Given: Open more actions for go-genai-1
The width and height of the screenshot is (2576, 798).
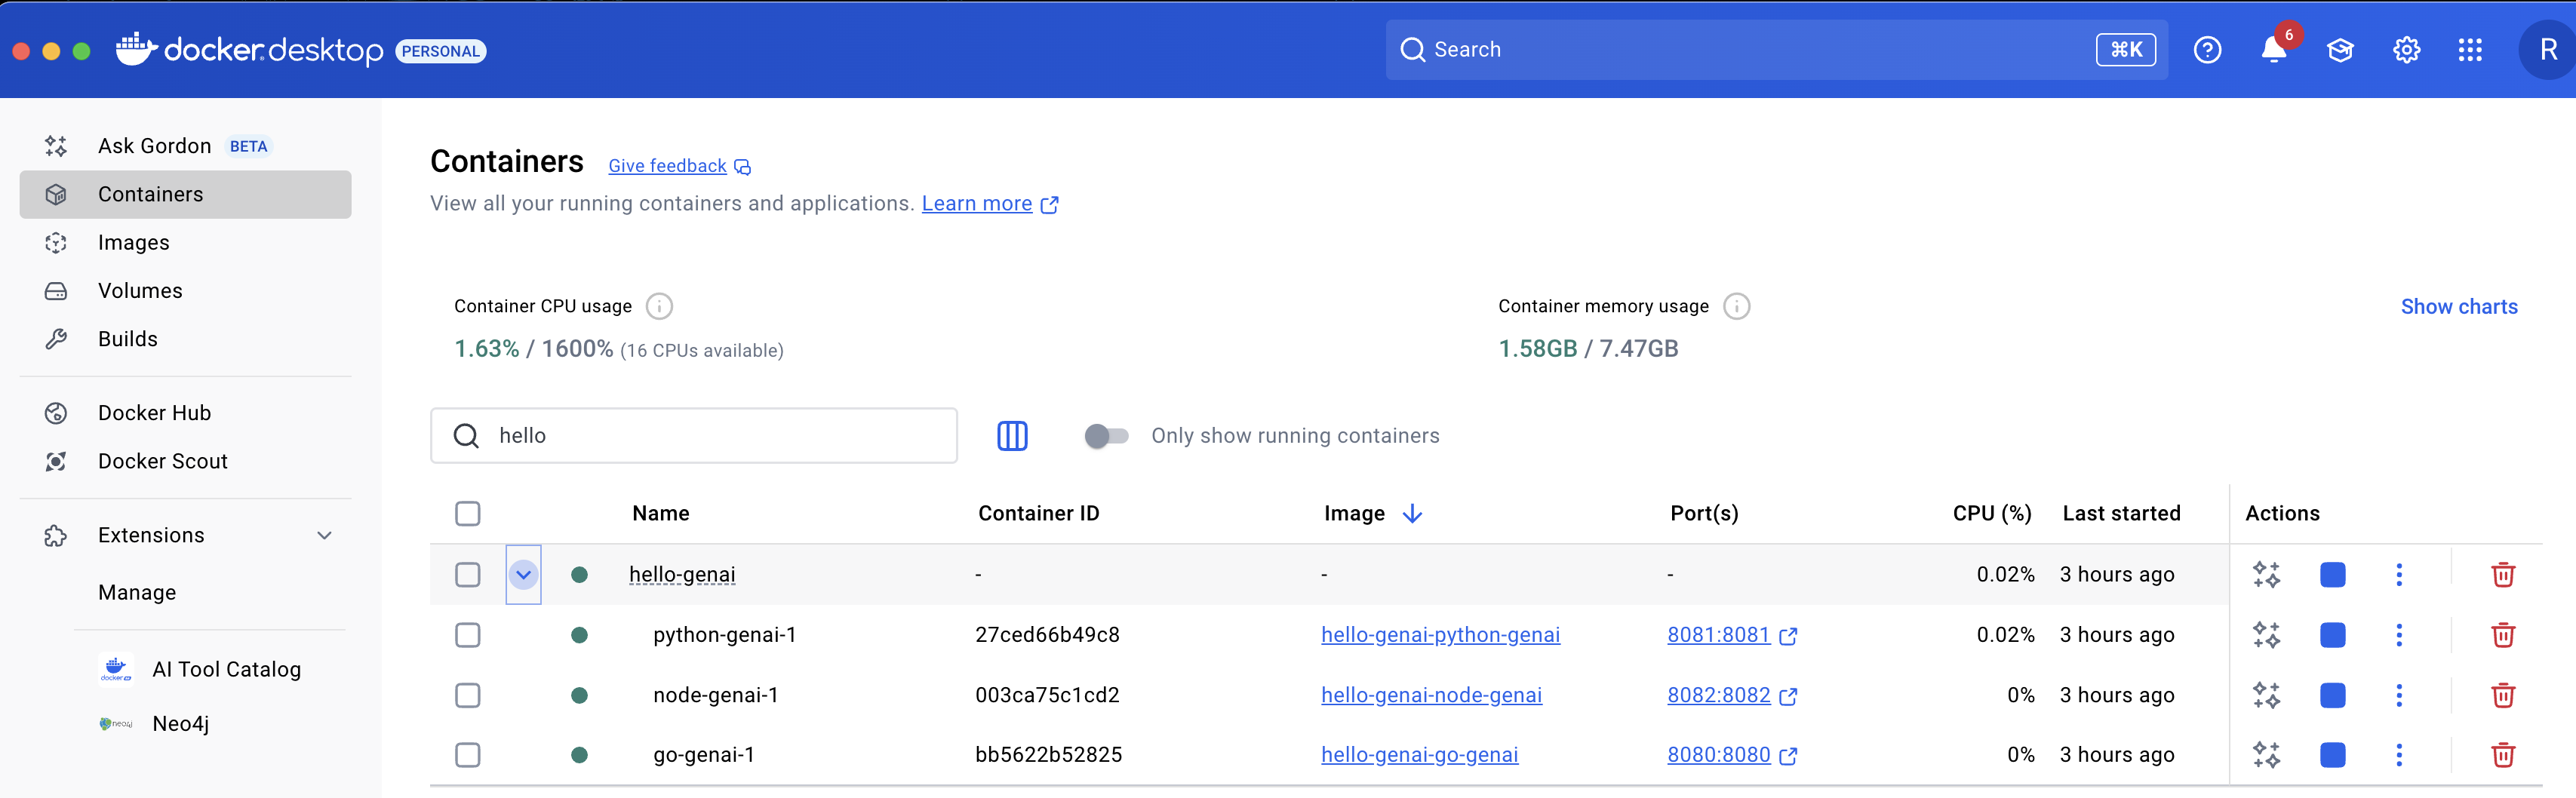Looking at the screenshot, I should tap(2398, 755).
